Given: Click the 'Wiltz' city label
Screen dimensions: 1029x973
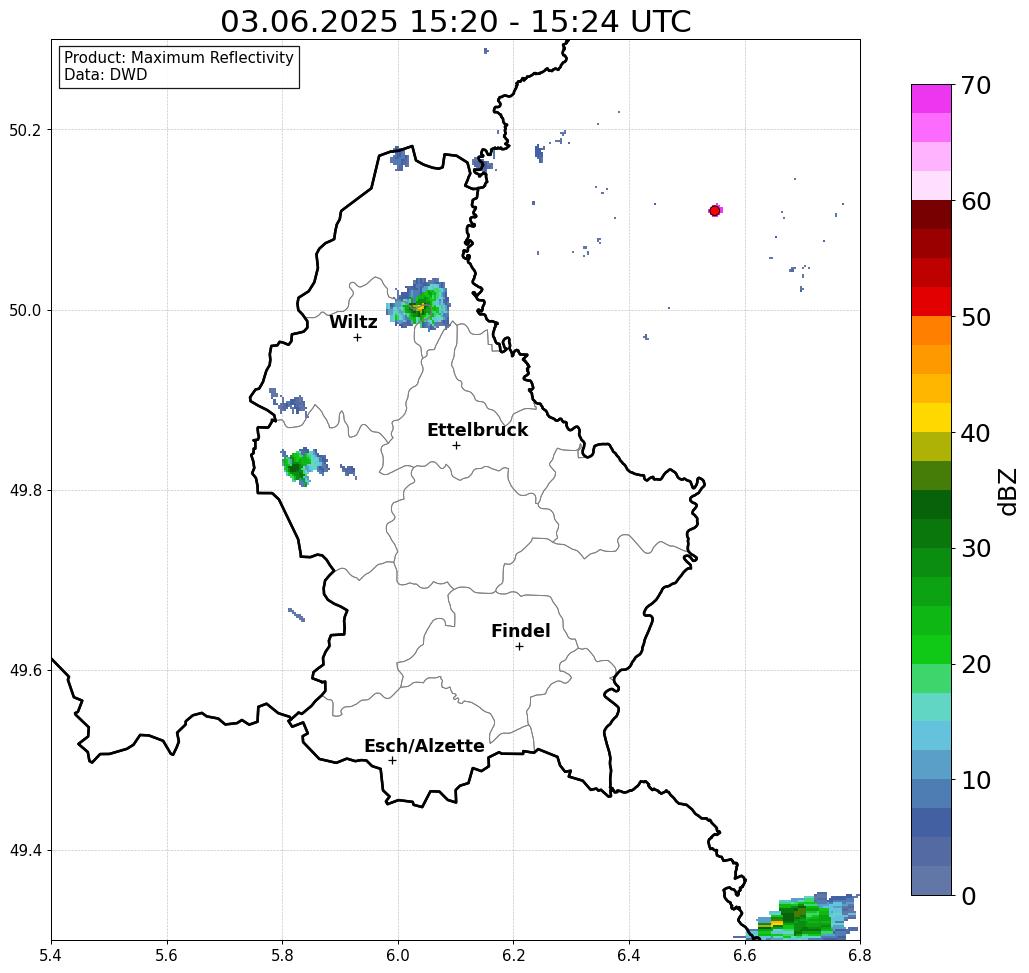Looking at the screenshot, I should (353, 322).
